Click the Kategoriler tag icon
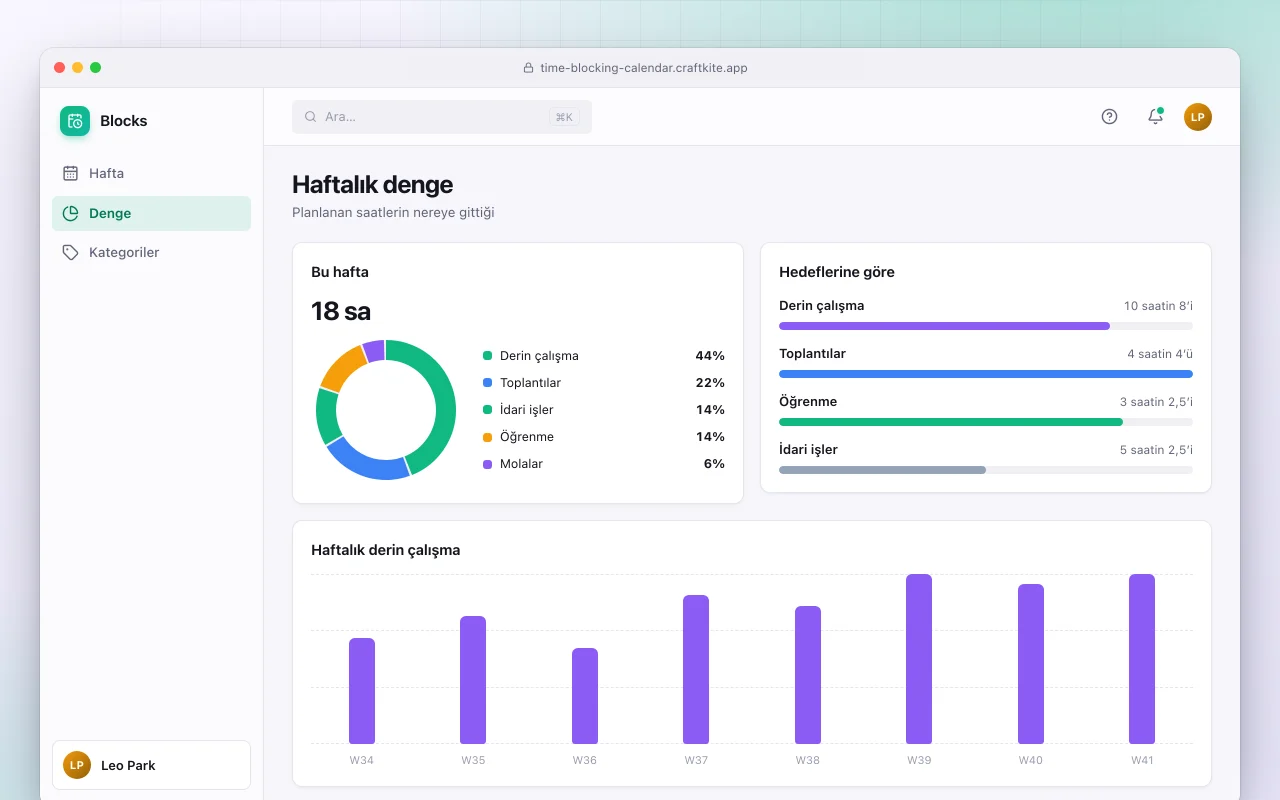This screenshot has width=1280, height=800. tap(70, 252)
